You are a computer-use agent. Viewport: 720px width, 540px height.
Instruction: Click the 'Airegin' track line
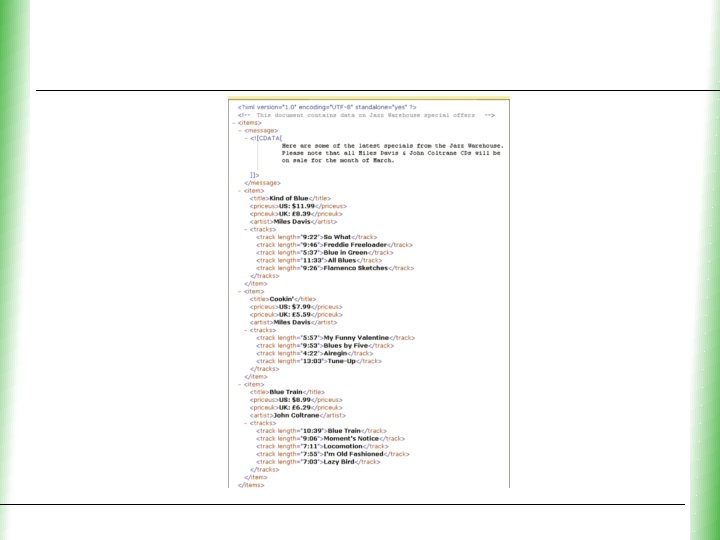[315, 354]
